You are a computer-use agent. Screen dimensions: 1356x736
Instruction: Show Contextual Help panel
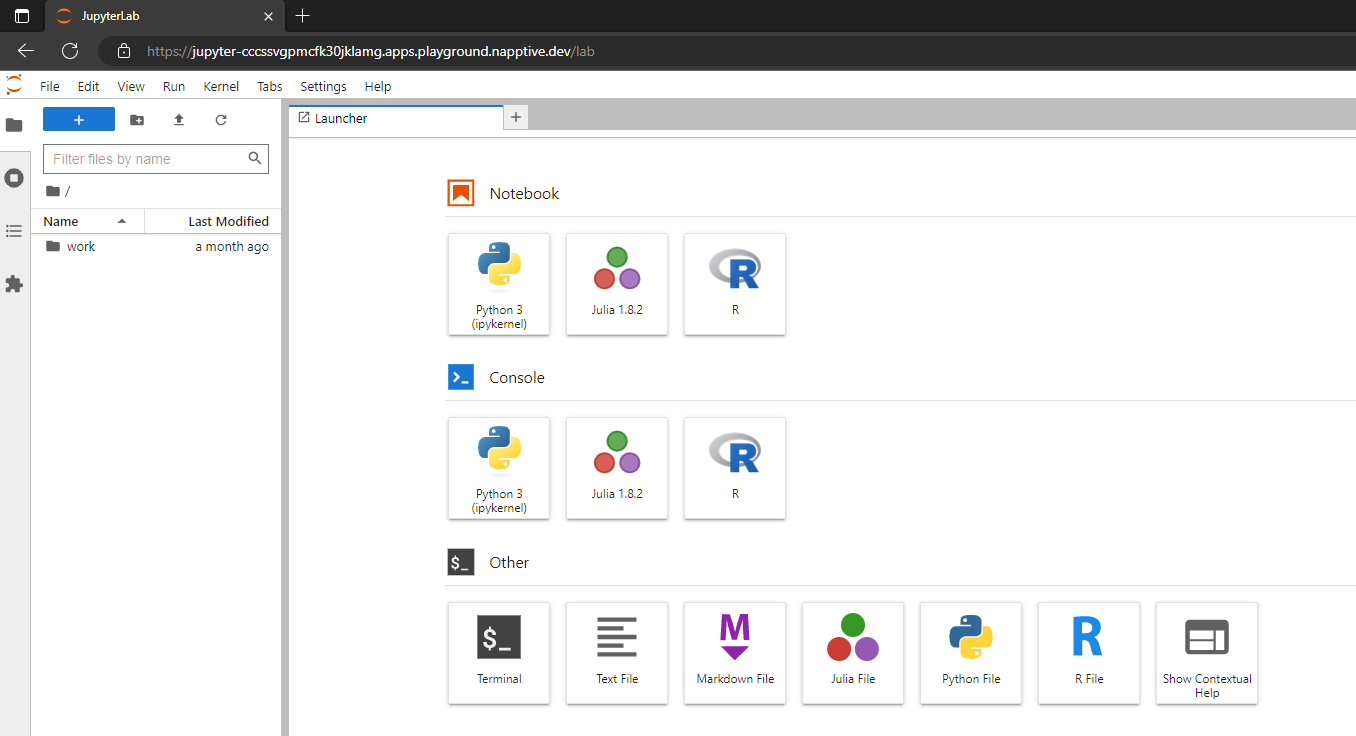(x=1207, y=653)
